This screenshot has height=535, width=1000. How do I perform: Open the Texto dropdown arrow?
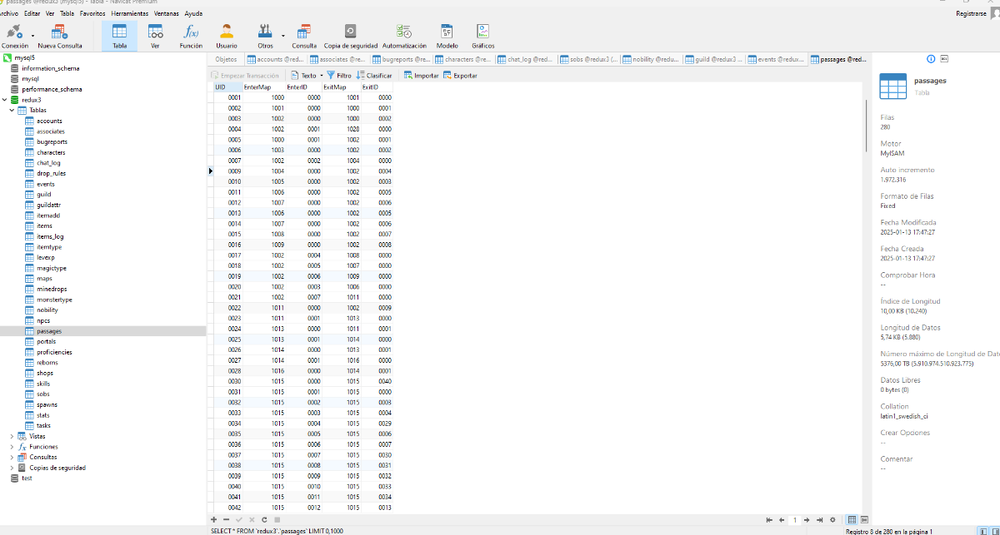point(320,75)
